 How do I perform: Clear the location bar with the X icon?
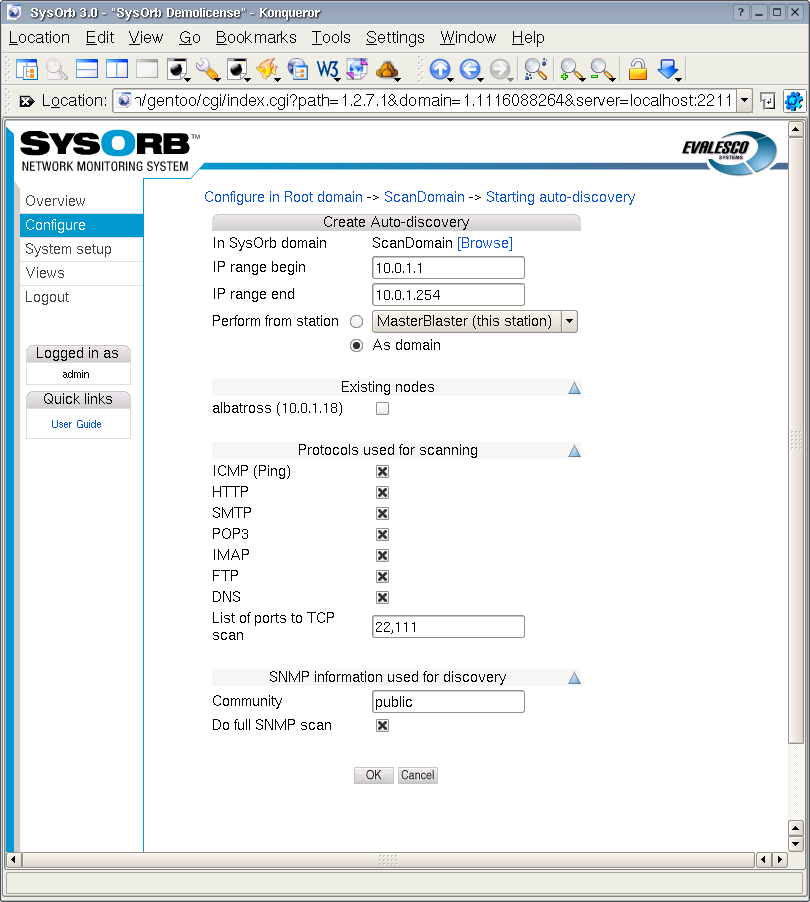[26, 101]
